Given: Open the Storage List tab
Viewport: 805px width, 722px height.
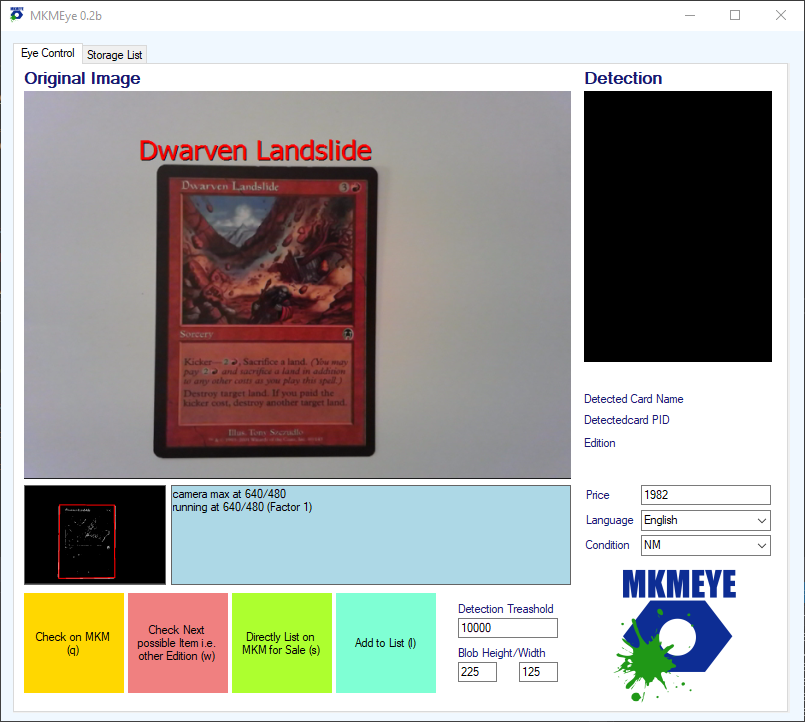Looking at the screenshot, I should [114, 55].
